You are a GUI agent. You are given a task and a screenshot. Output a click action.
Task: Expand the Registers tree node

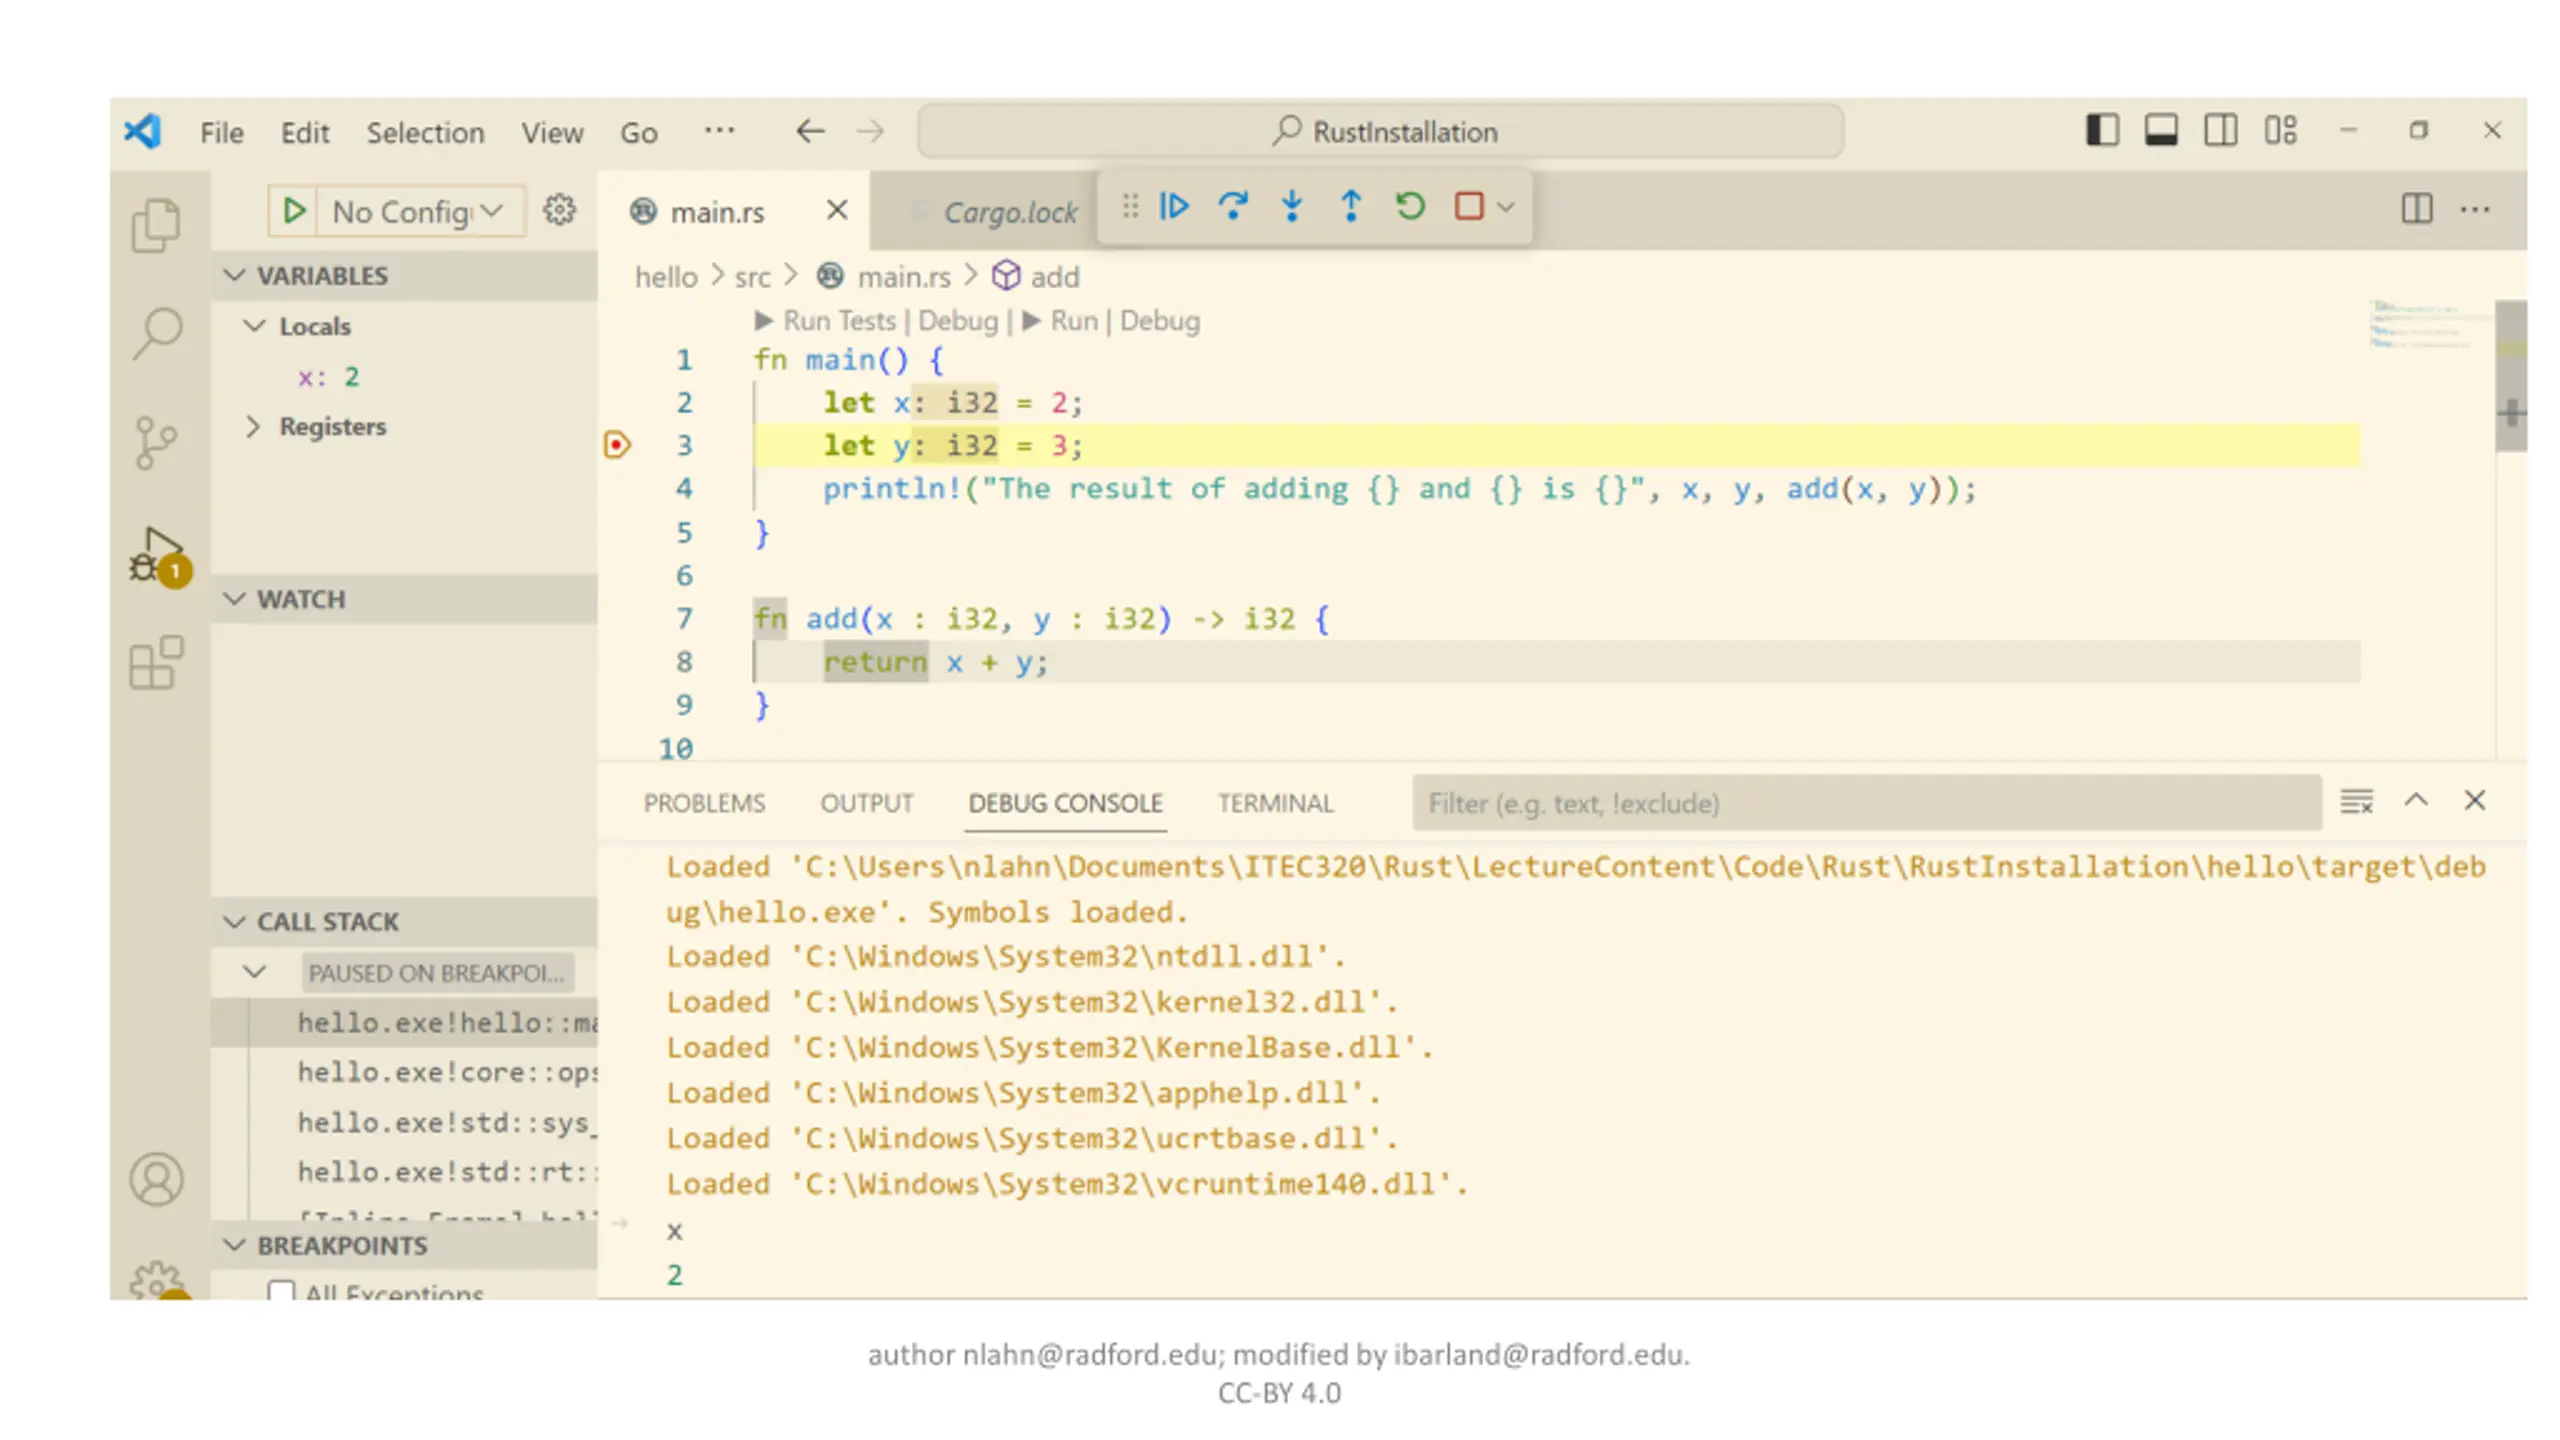click(254, 427)
